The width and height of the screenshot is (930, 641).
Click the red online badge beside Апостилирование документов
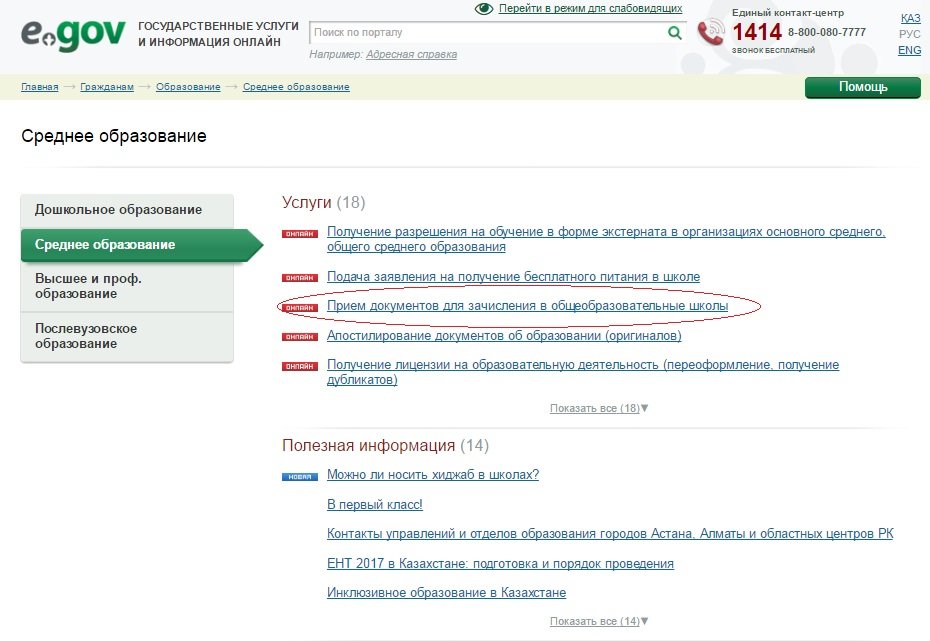point(300,337)
